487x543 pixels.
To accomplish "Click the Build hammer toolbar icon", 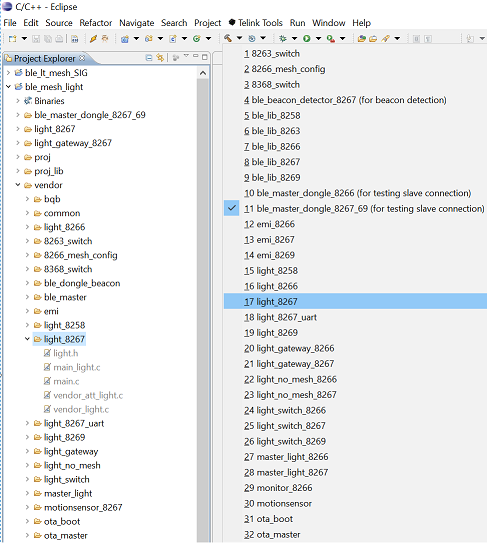I will (x=228, y=38).
